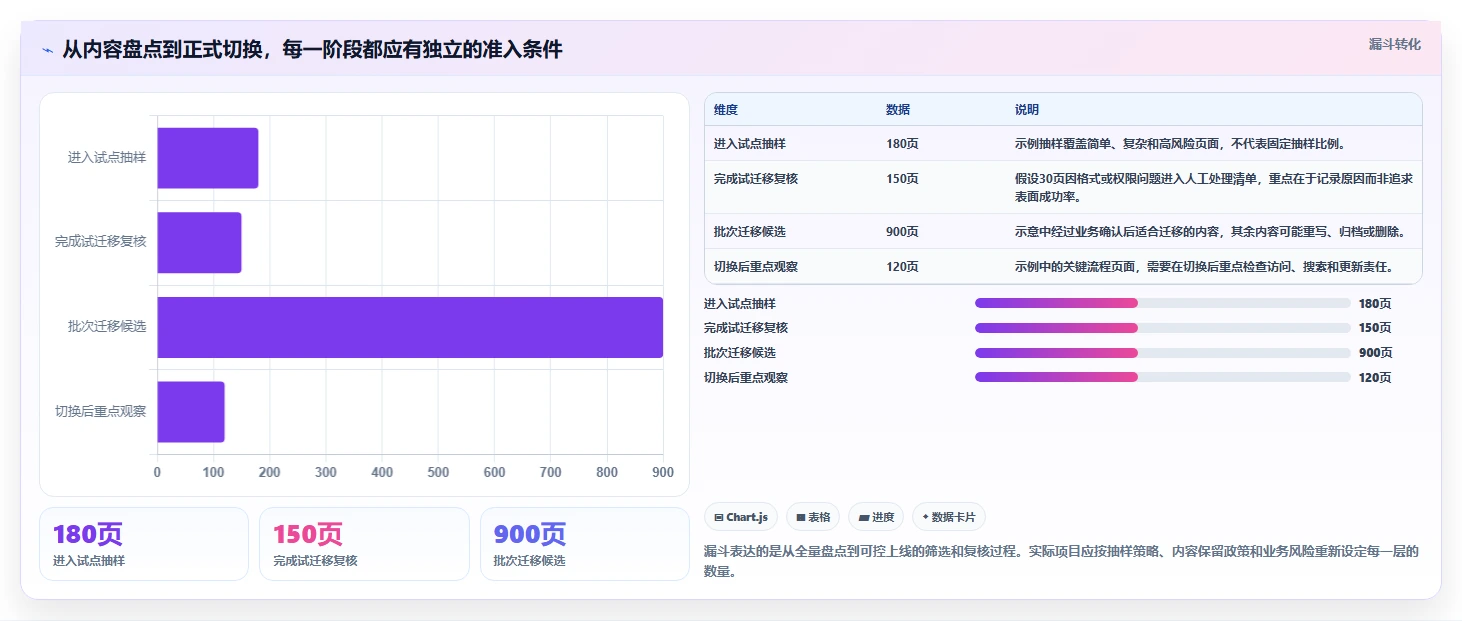Open the 150页 完成试迁移复核 data card

click(x=364, y=544)
